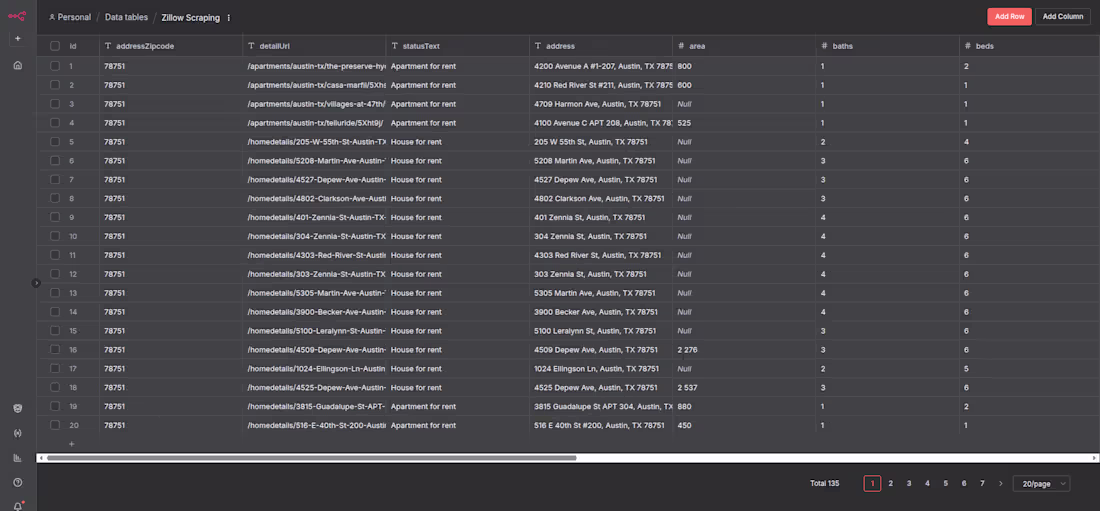The width and height of the screenshot is (1100, 511).
Task: Click the number-type icon of area column
Action: pos(681,46)
